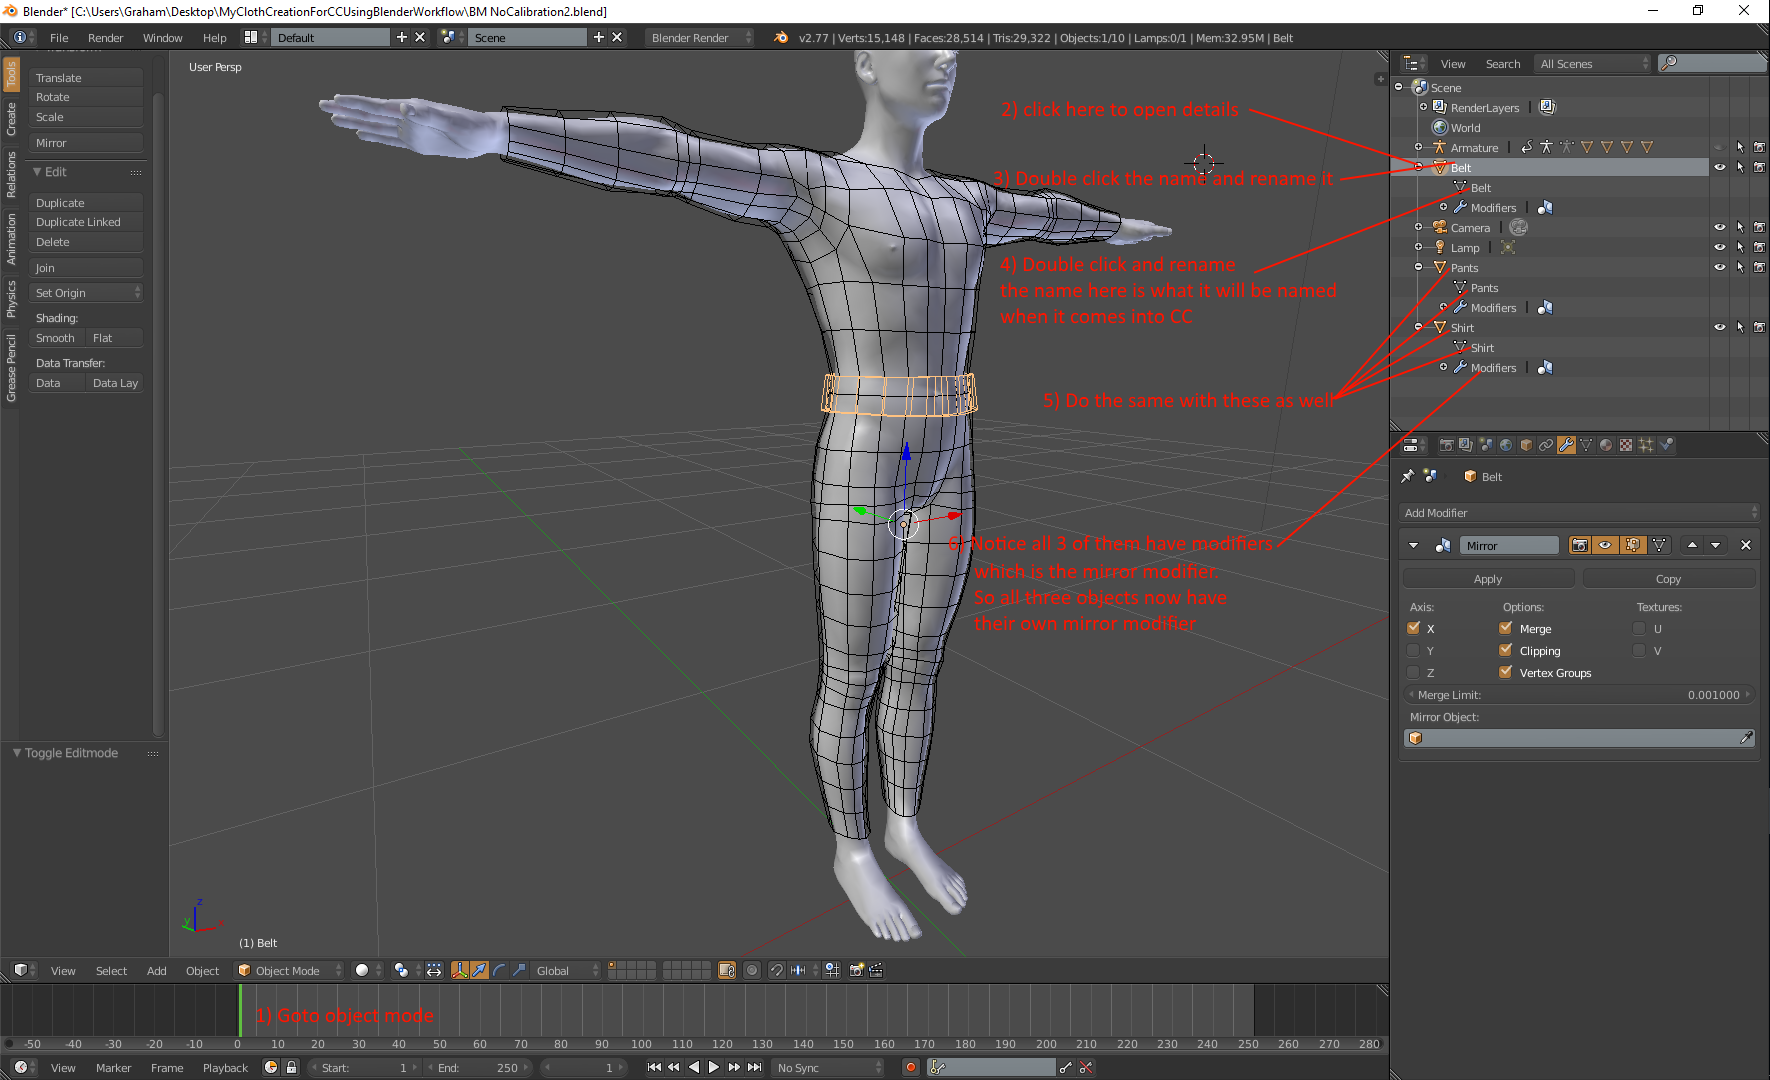Remove the Mirror modifier with X
1770x1080 pixels.
[1746, 545]
